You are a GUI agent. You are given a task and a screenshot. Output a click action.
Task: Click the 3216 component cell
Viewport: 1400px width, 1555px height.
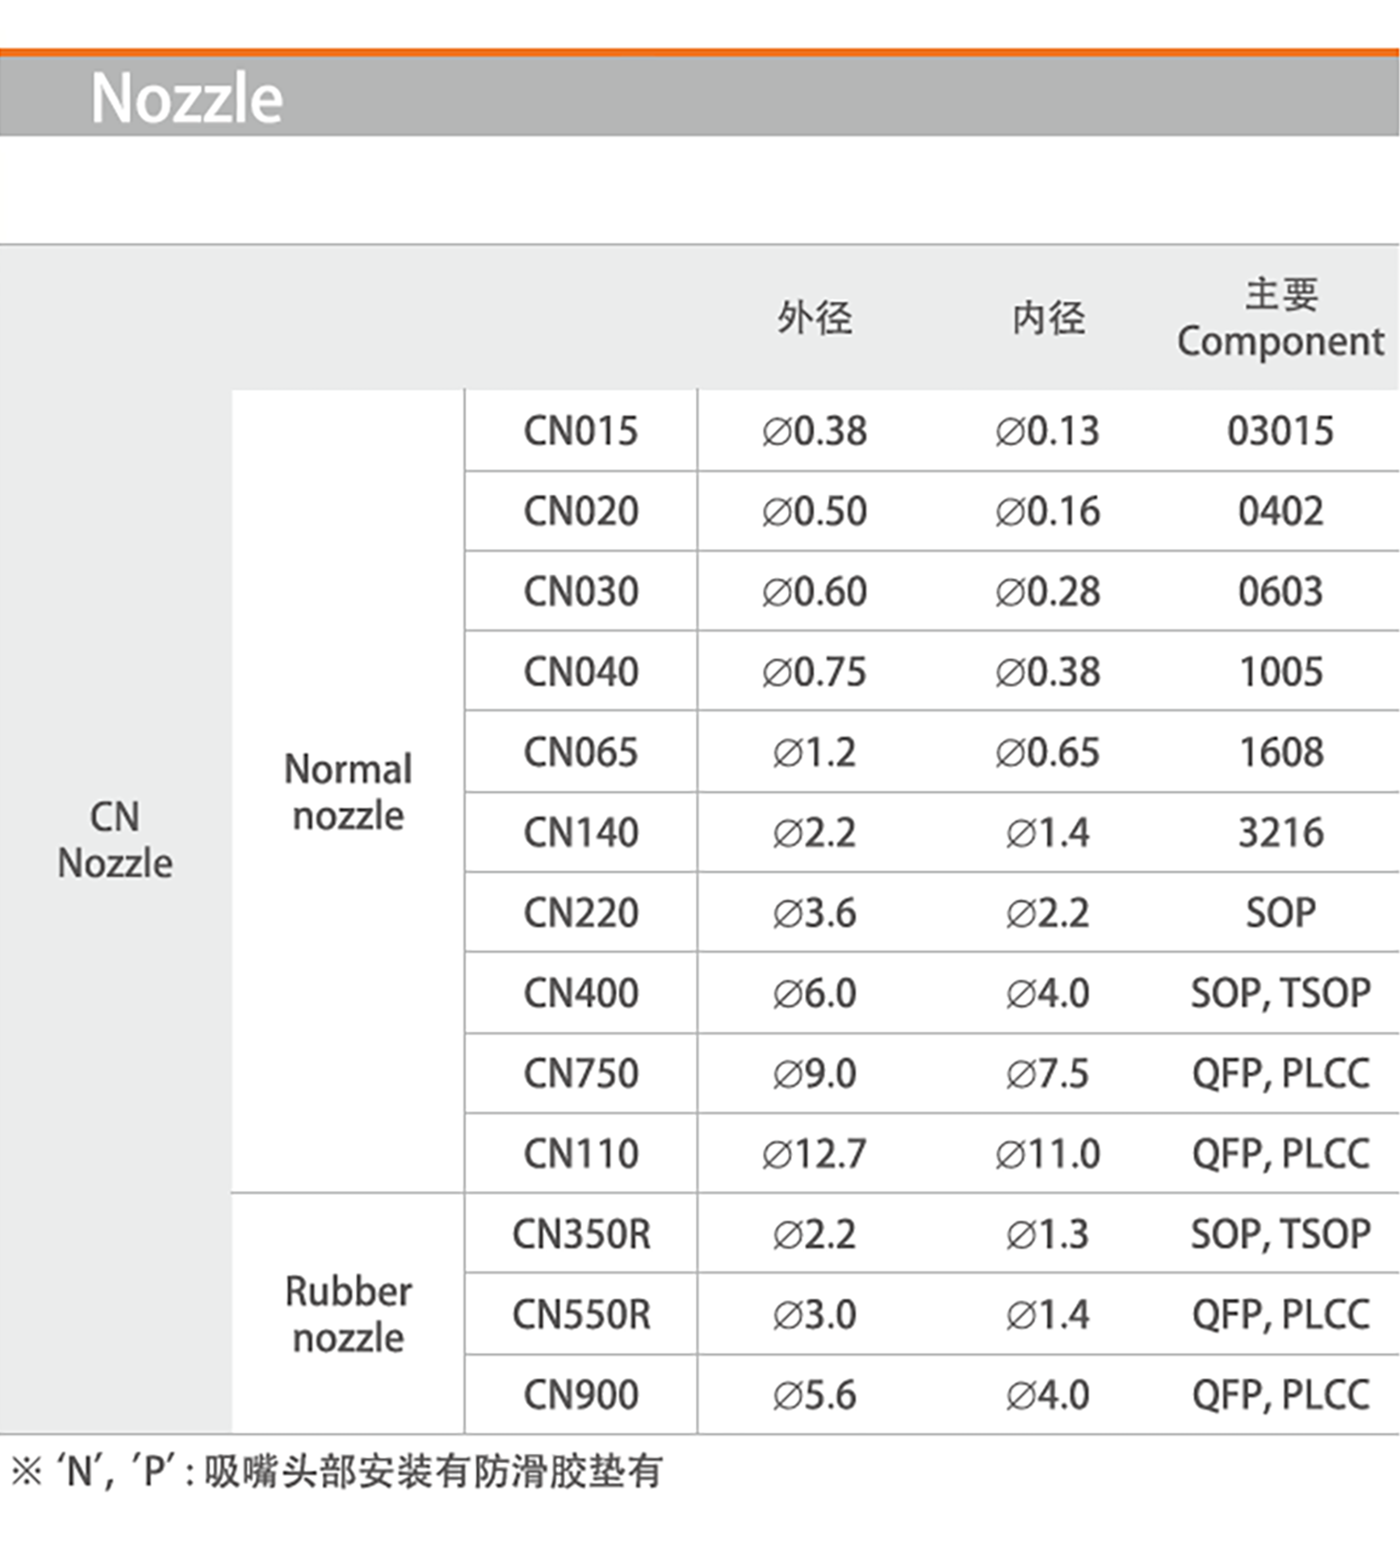coord(1280,832)
